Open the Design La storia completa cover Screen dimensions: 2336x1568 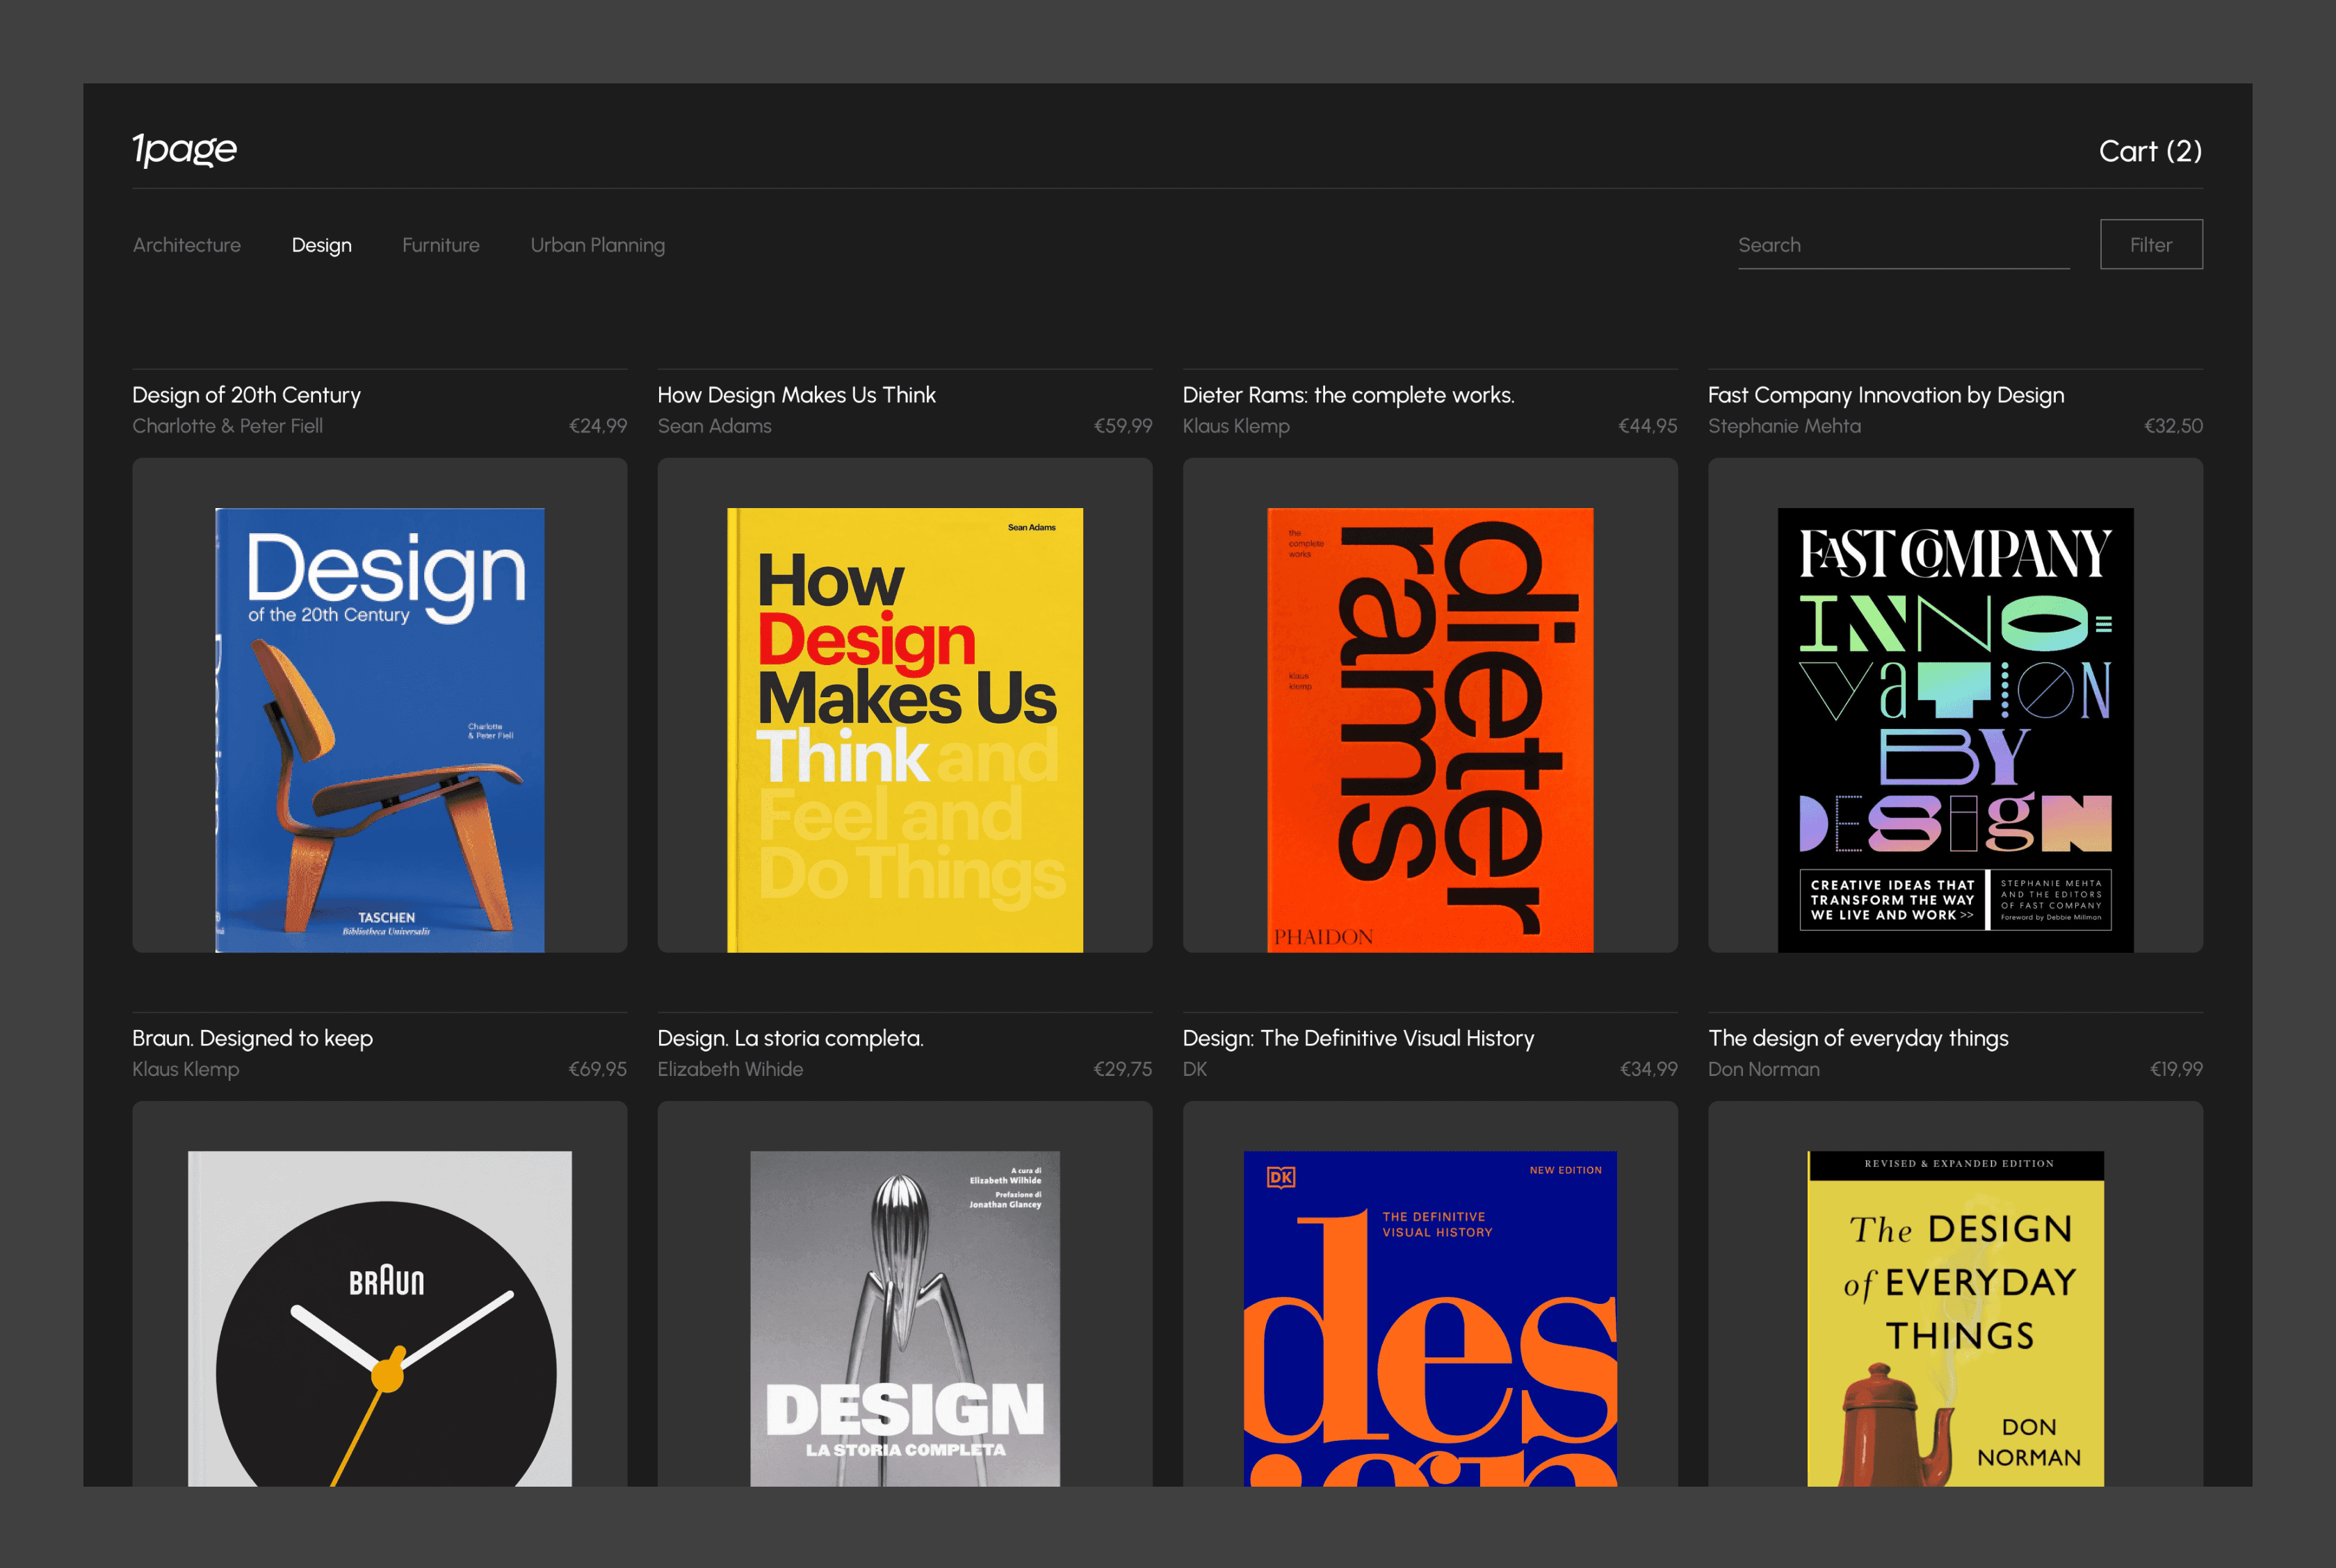click(904, 1318)
